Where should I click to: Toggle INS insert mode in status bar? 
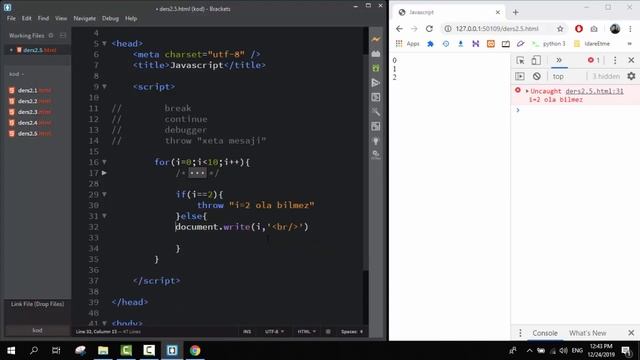click(x=247, y=332)
